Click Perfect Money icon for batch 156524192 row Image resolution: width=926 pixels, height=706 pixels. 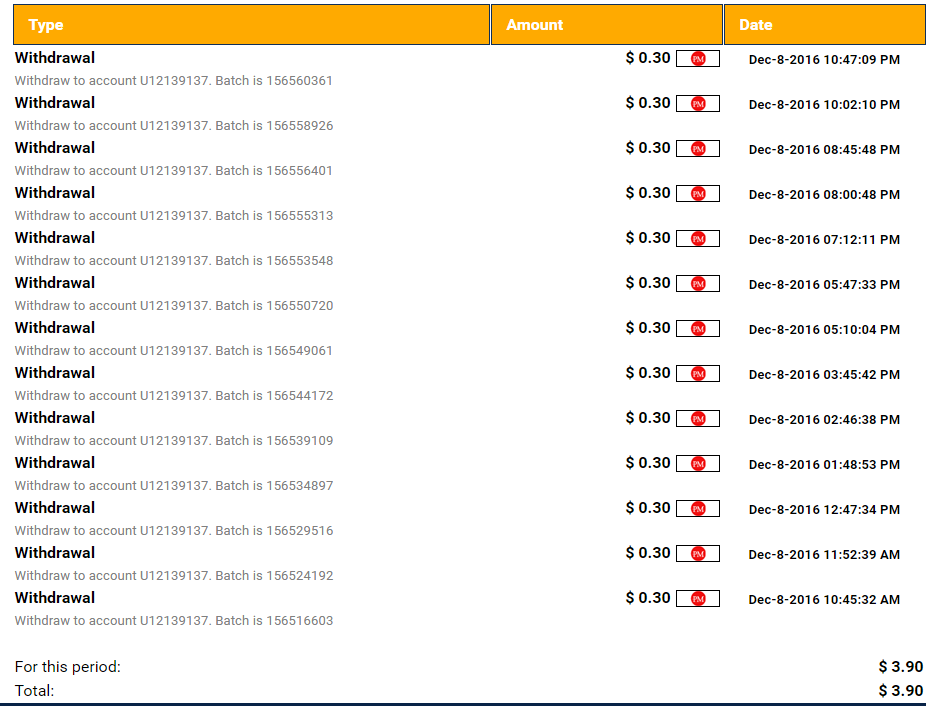click(698, 553)
